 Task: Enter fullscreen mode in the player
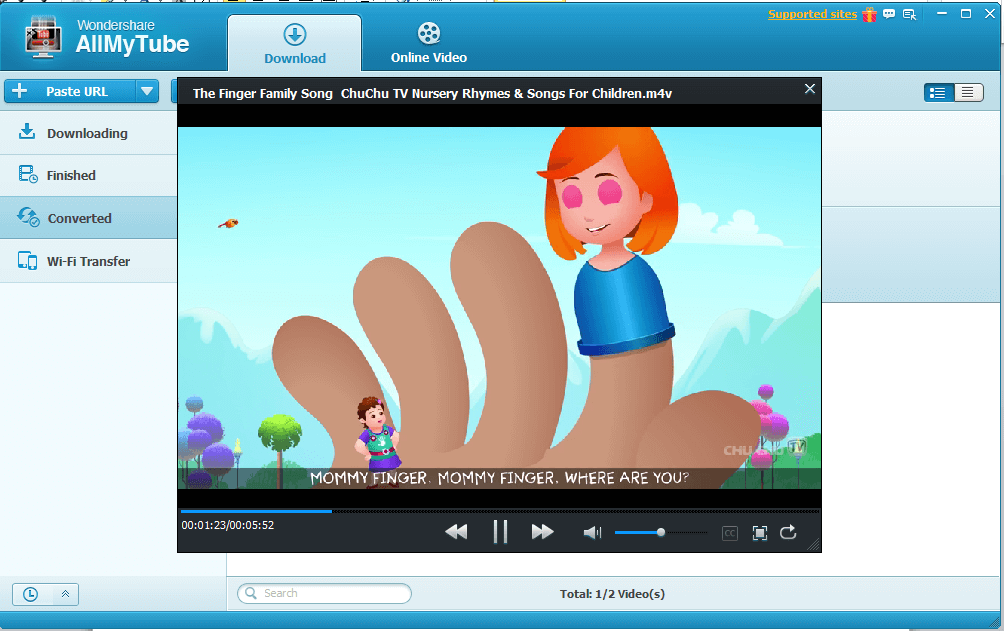pos(759,533)
